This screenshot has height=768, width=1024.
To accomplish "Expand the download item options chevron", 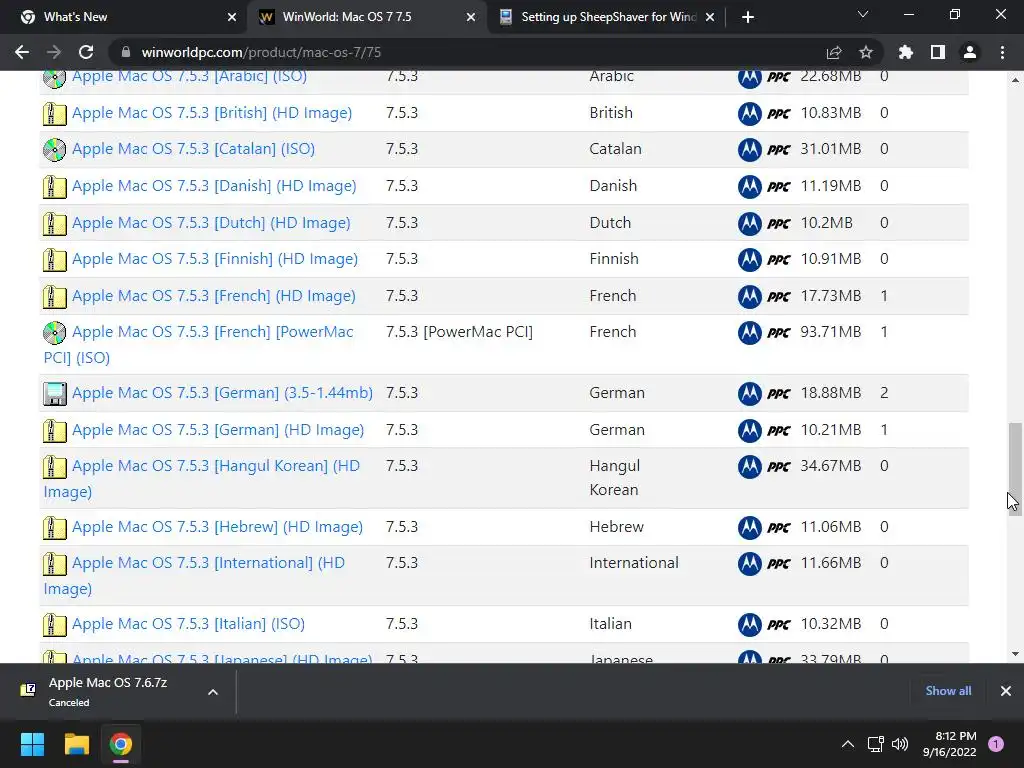I will coord(213,692).
